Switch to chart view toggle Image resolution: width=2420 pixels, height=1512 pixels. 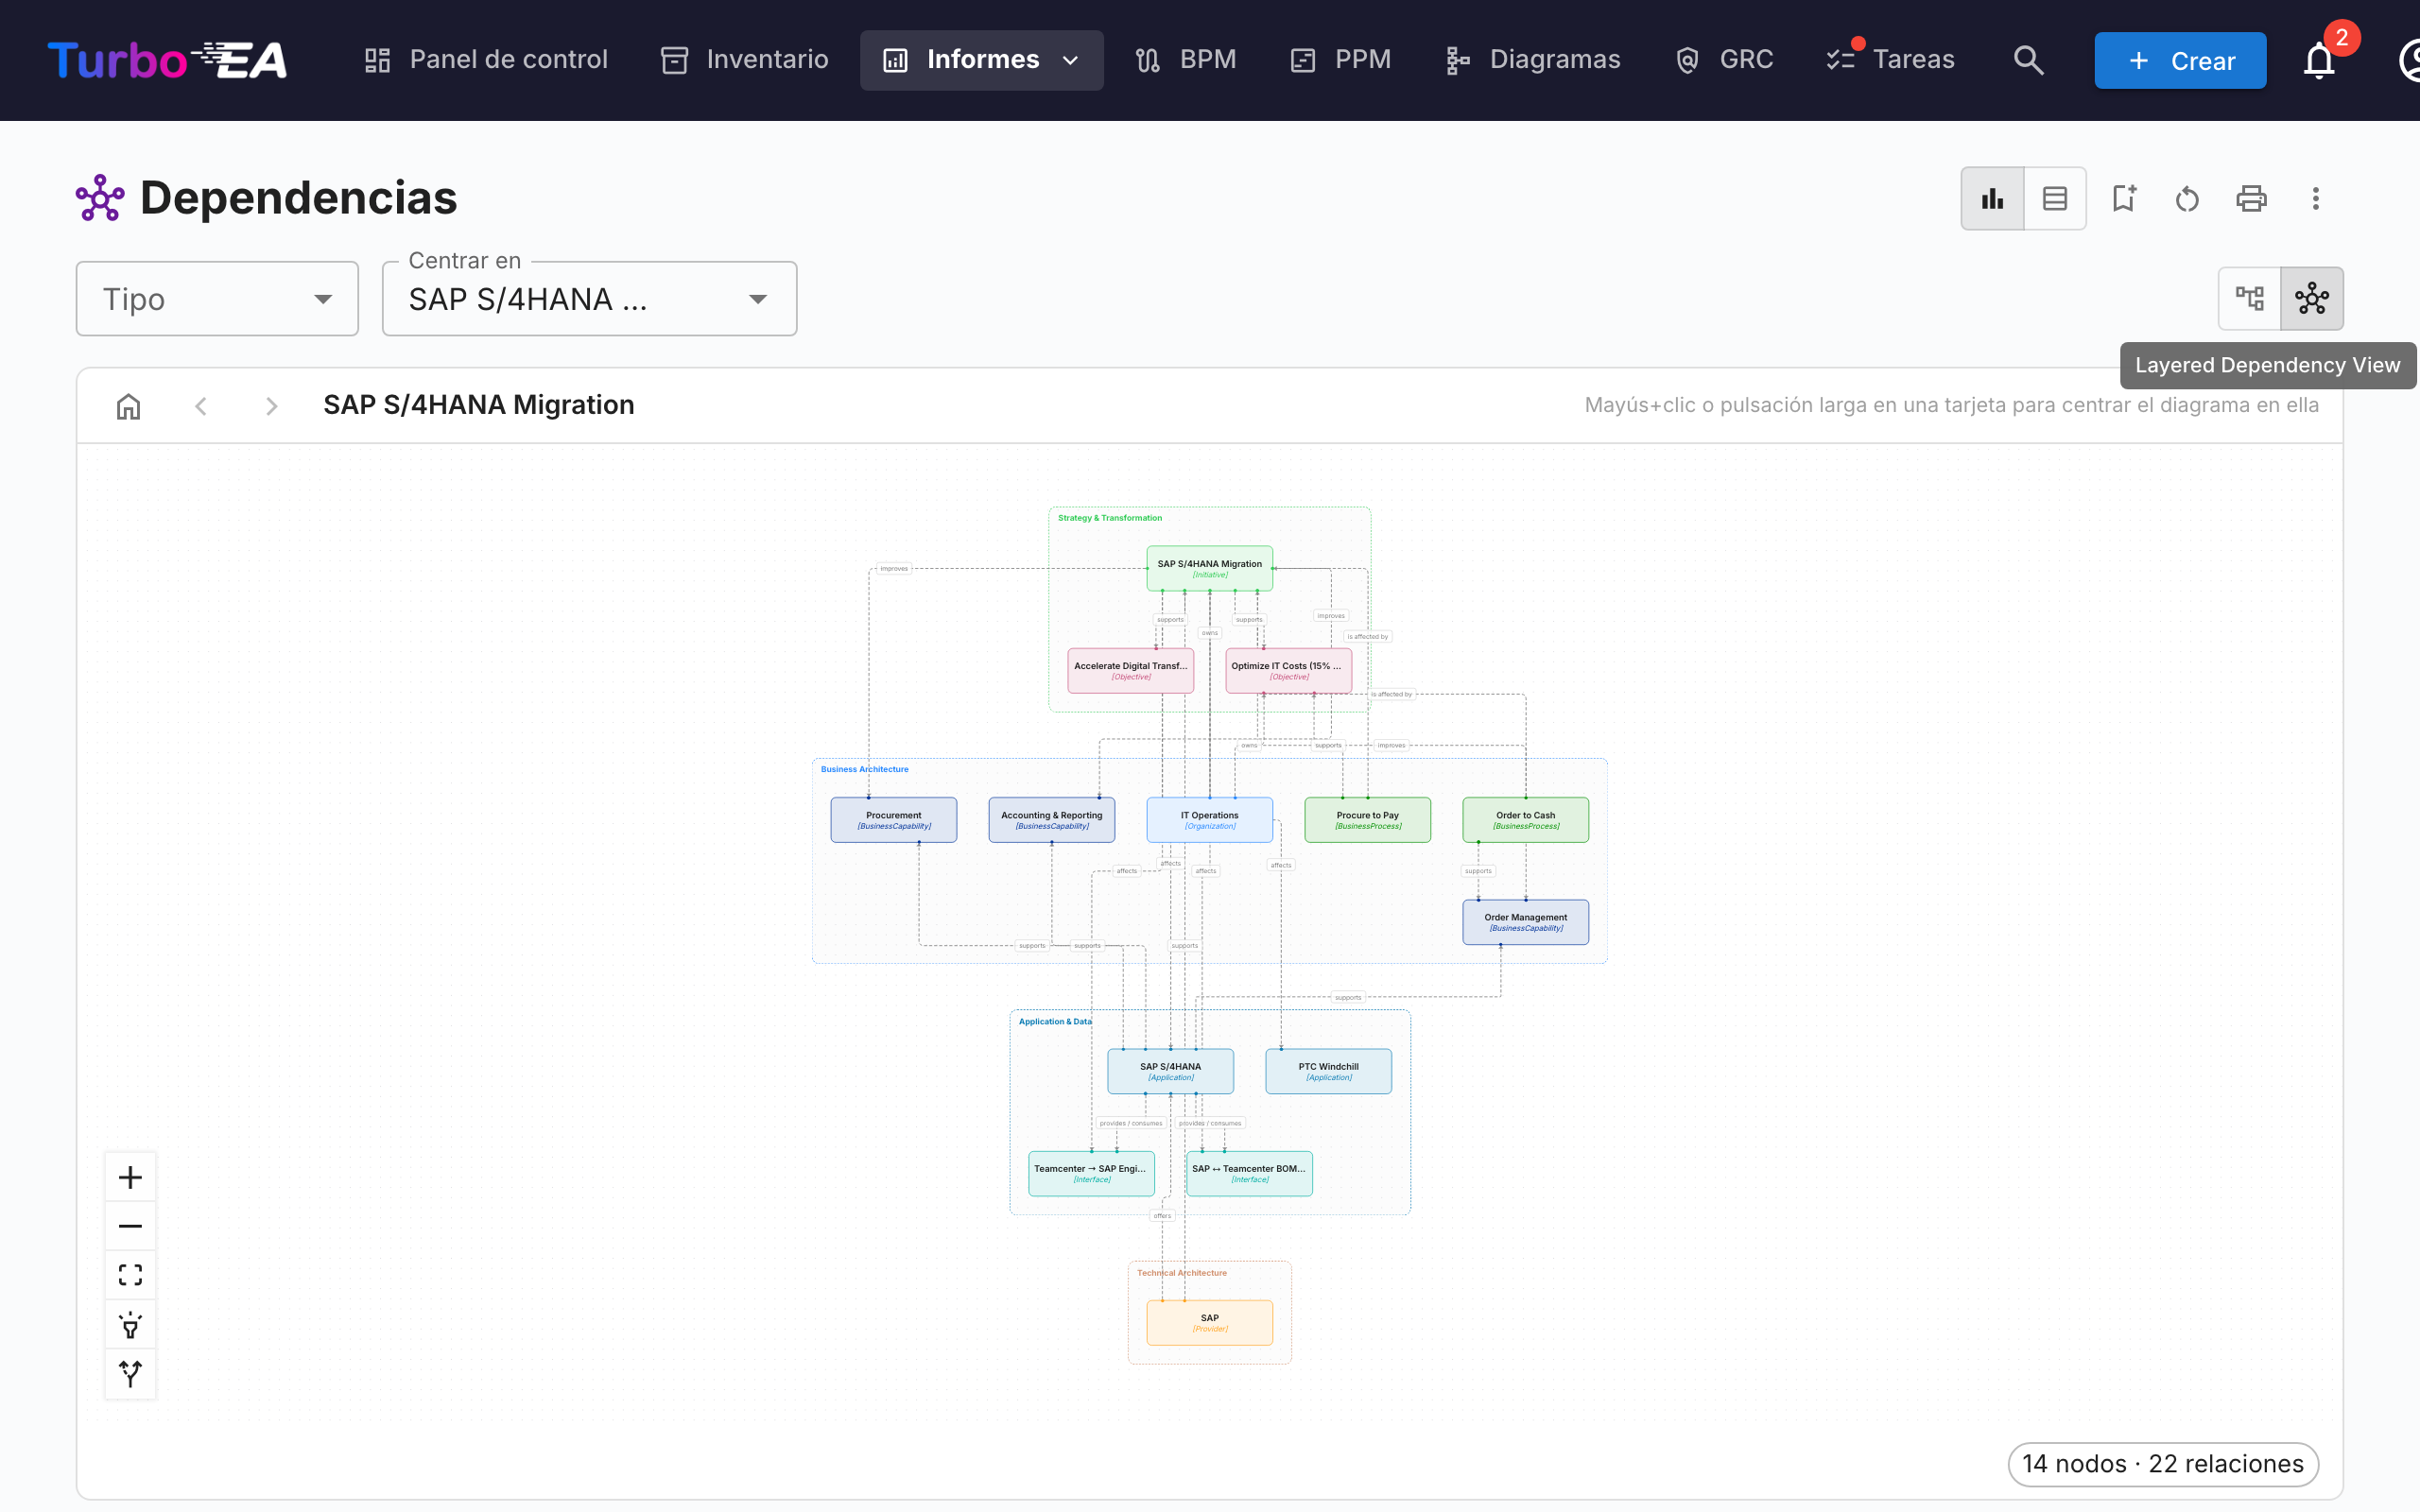coord(1992,198)
